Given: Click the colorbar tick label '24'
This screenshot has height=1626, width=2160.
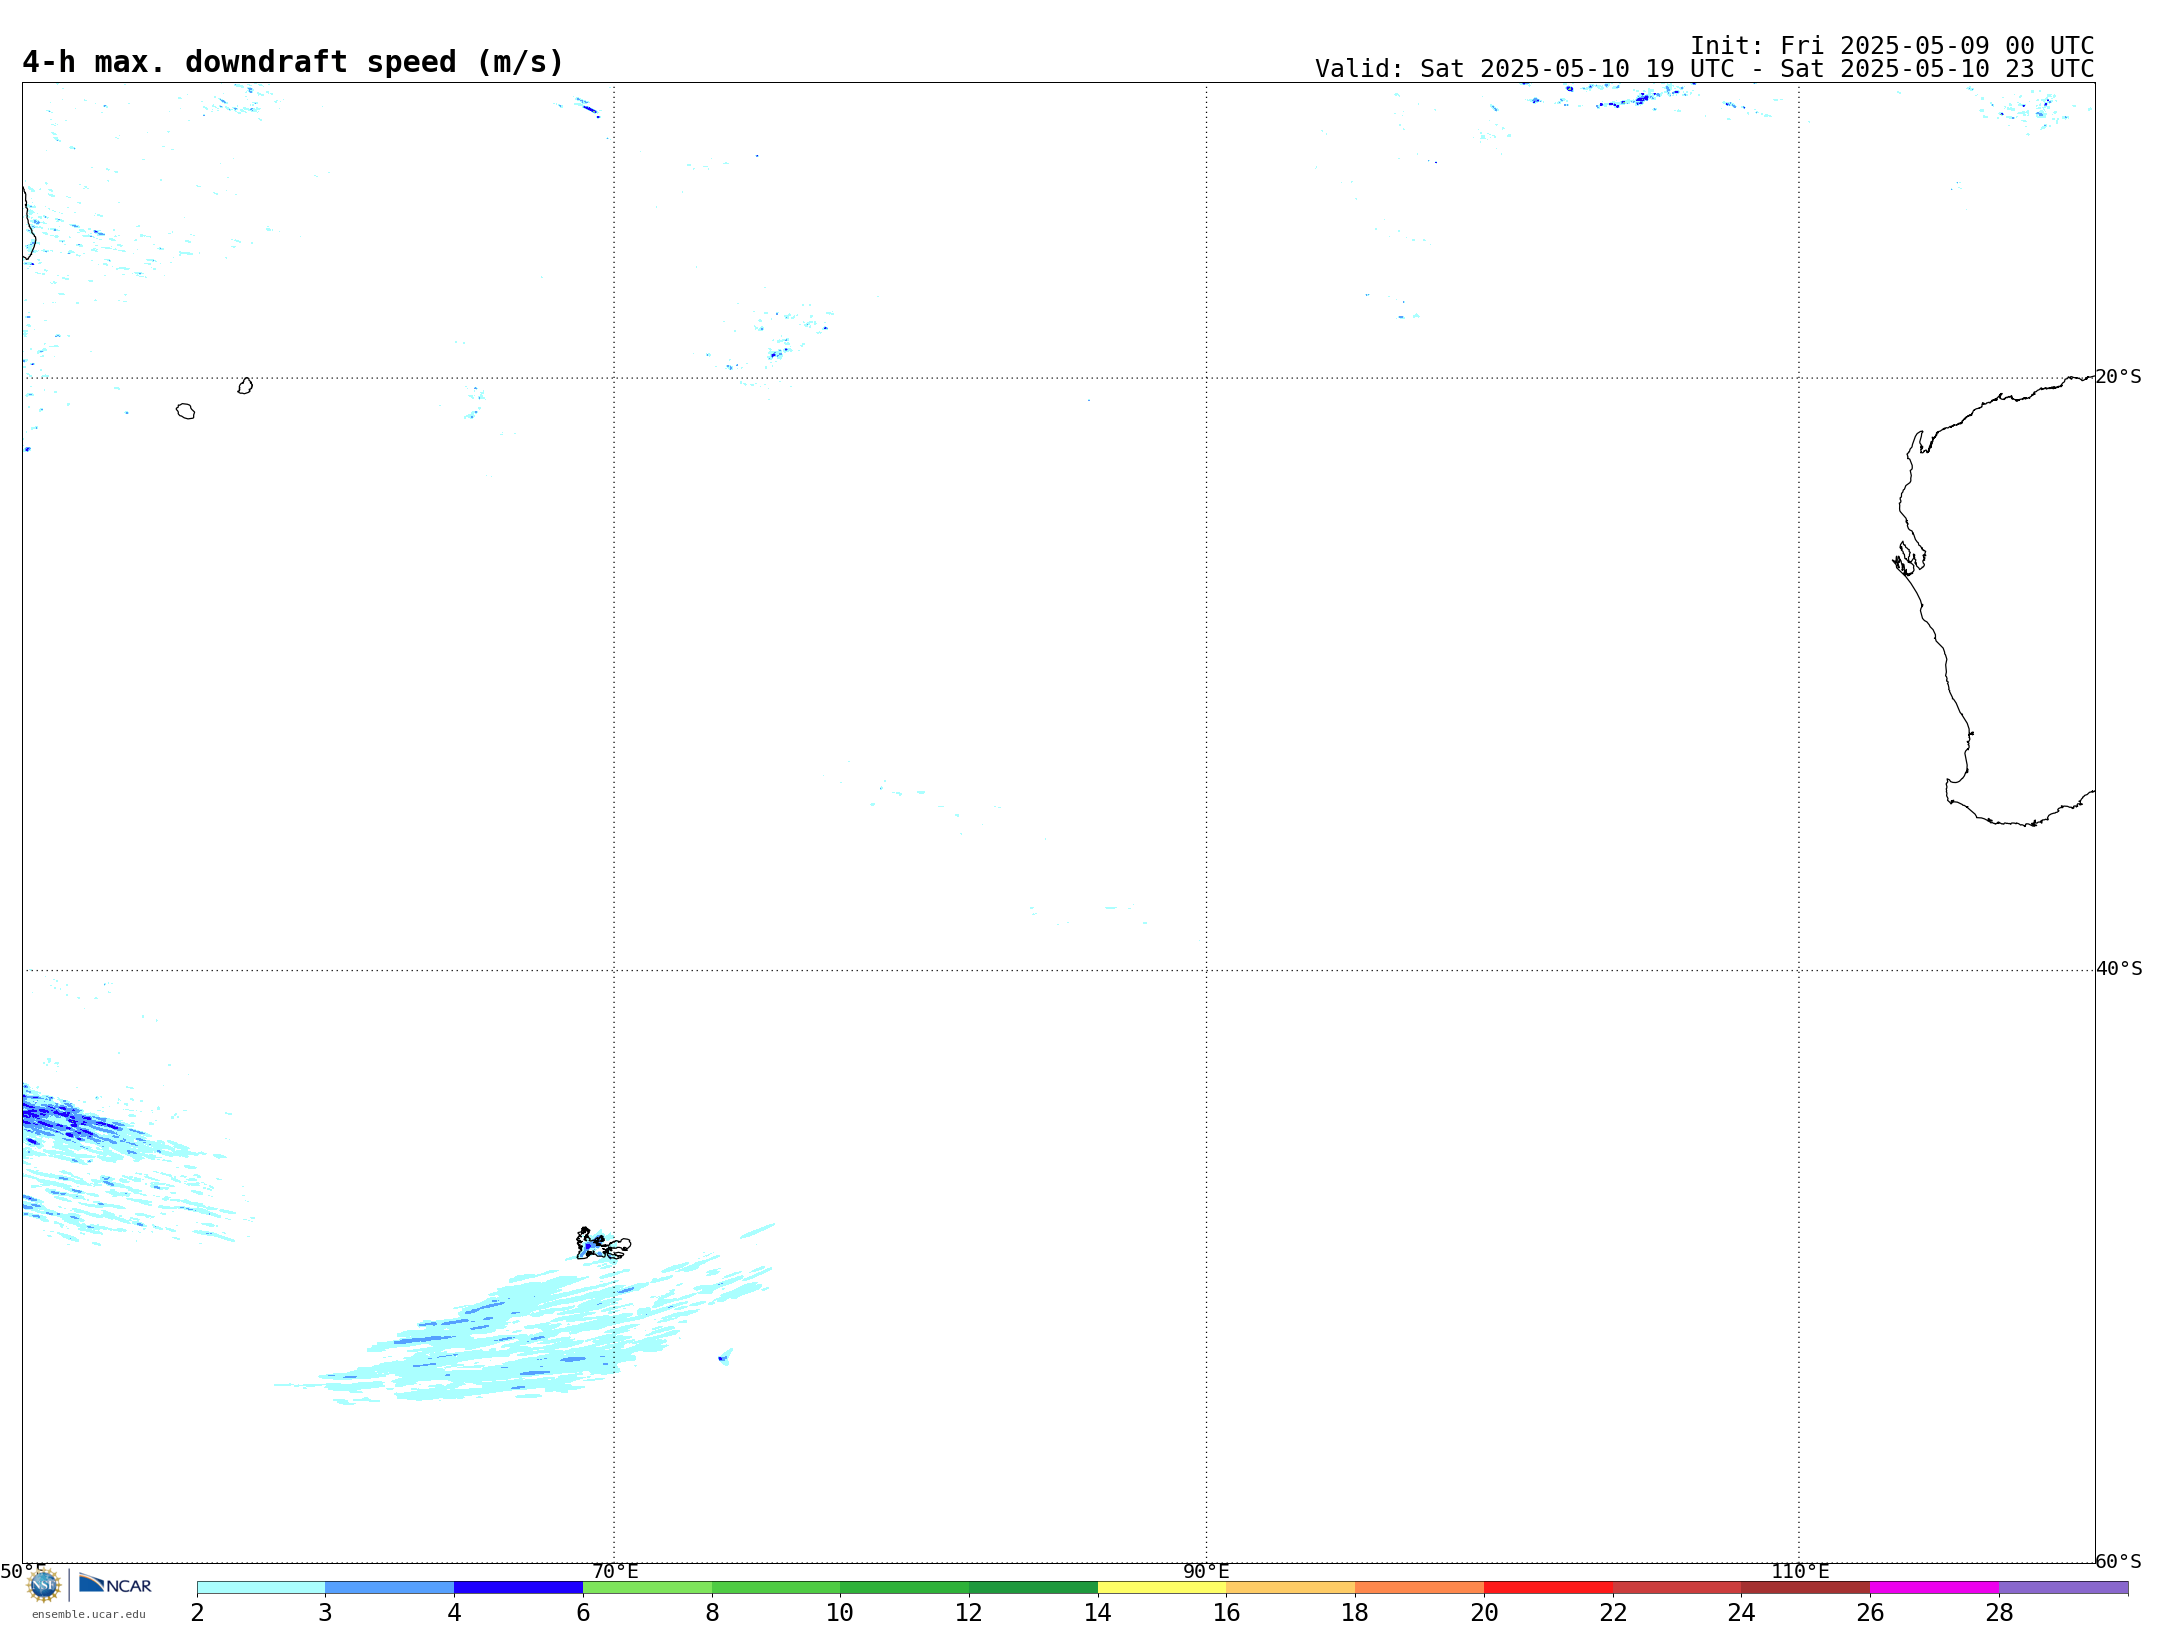Looking at the screenshot, I should (x=1741, y=1613).
